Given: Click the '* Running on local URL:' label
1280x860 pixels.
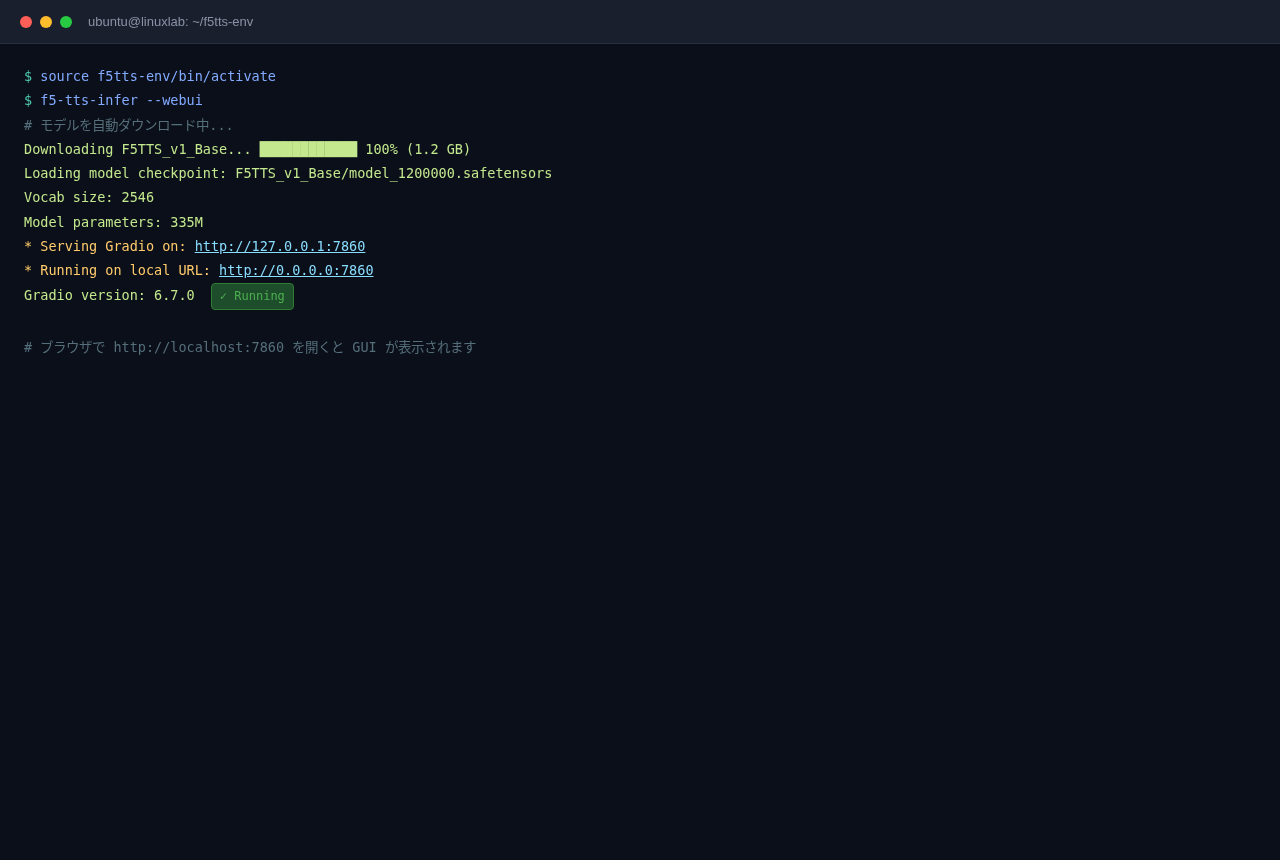Looking at the screenshot, I should [x=117, y=270].
